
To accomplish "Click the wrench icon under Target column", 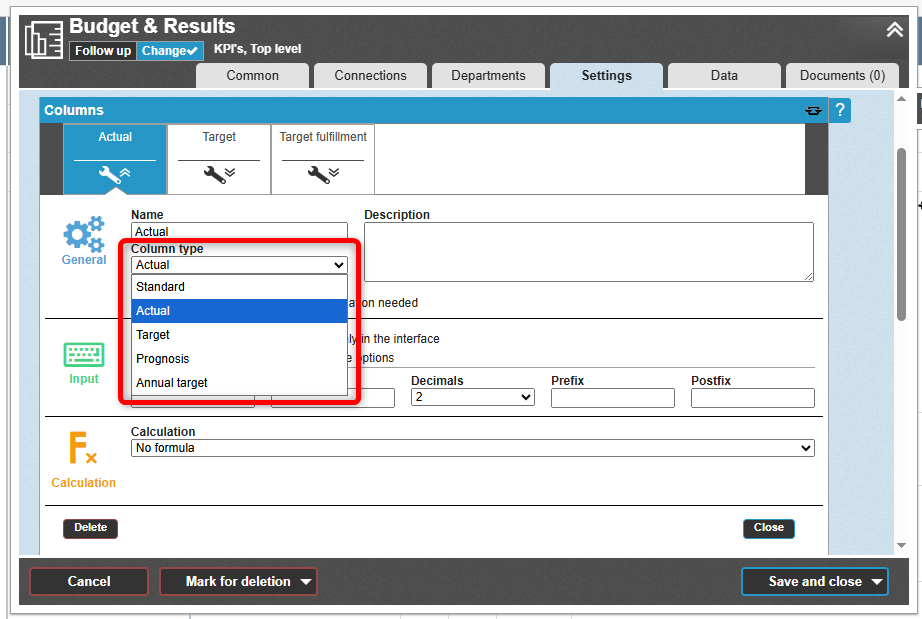I will click(x=219, y=174).
